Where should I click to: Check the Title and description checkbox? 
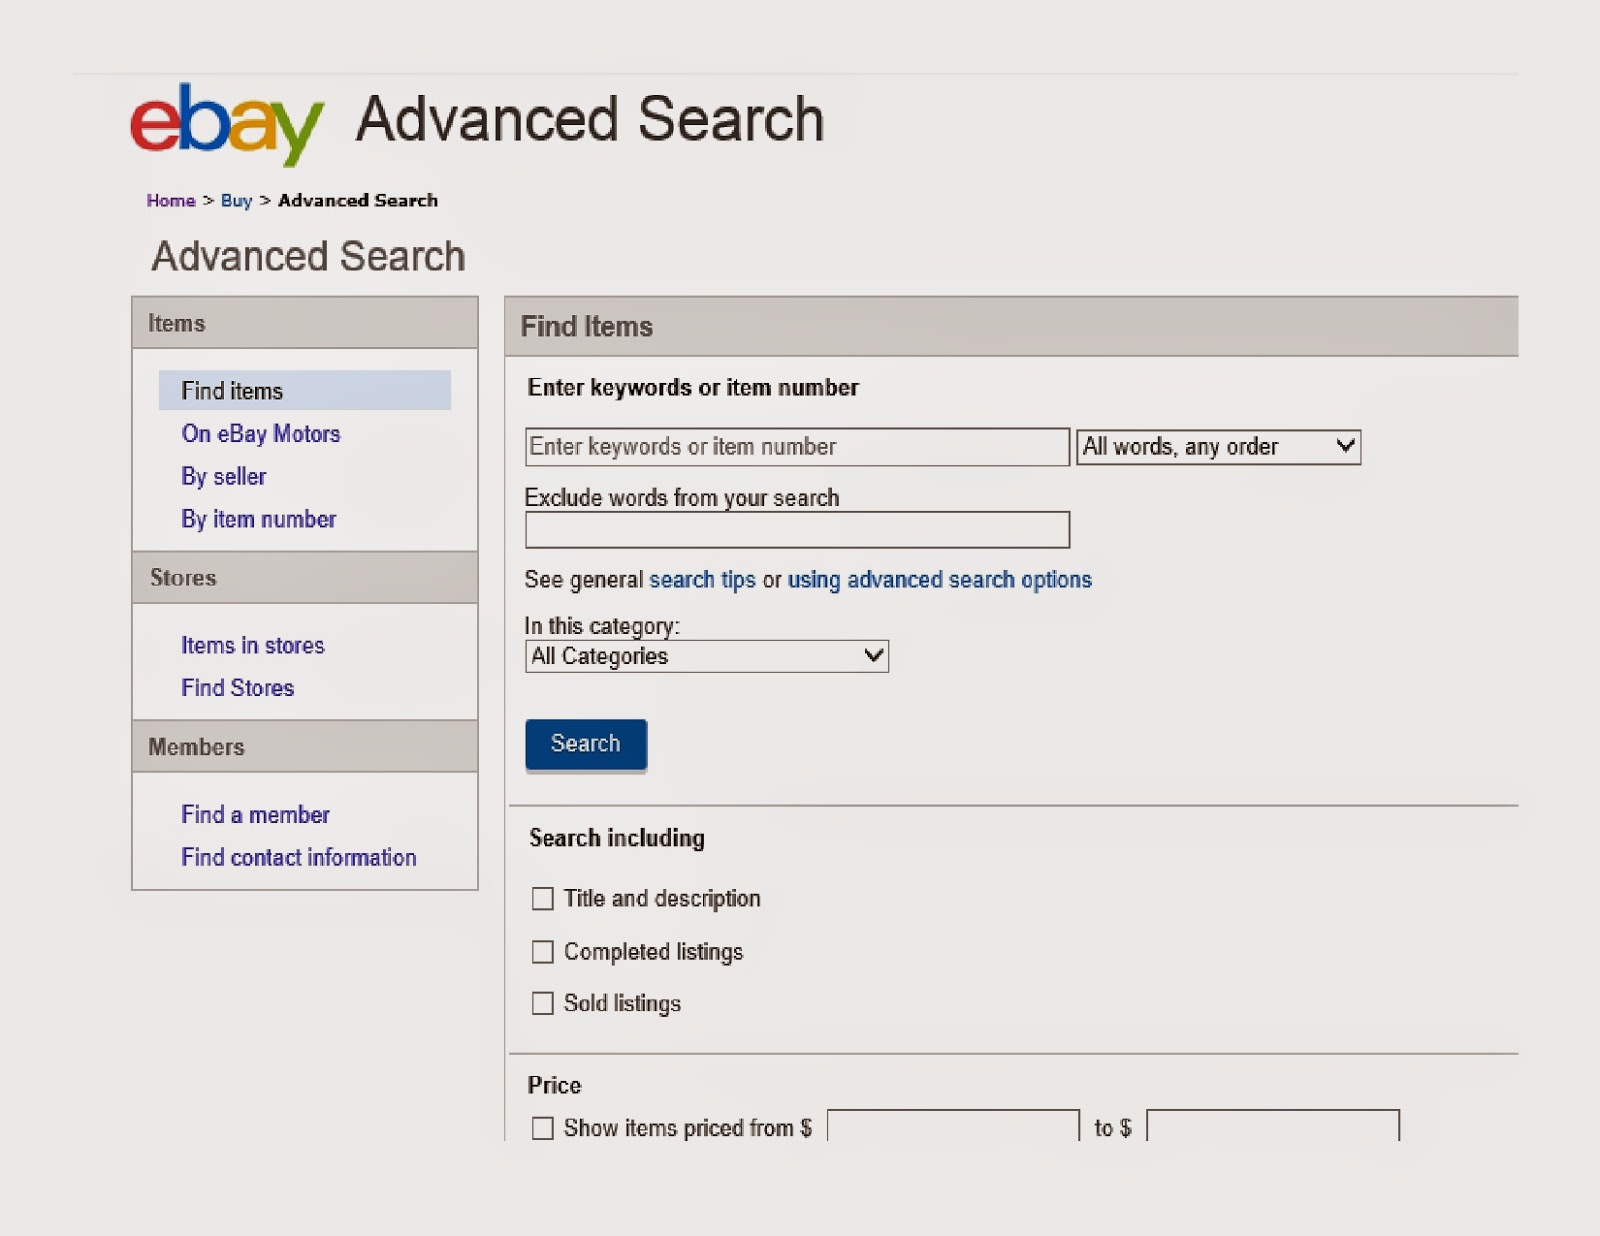click(x=543, y=898)
